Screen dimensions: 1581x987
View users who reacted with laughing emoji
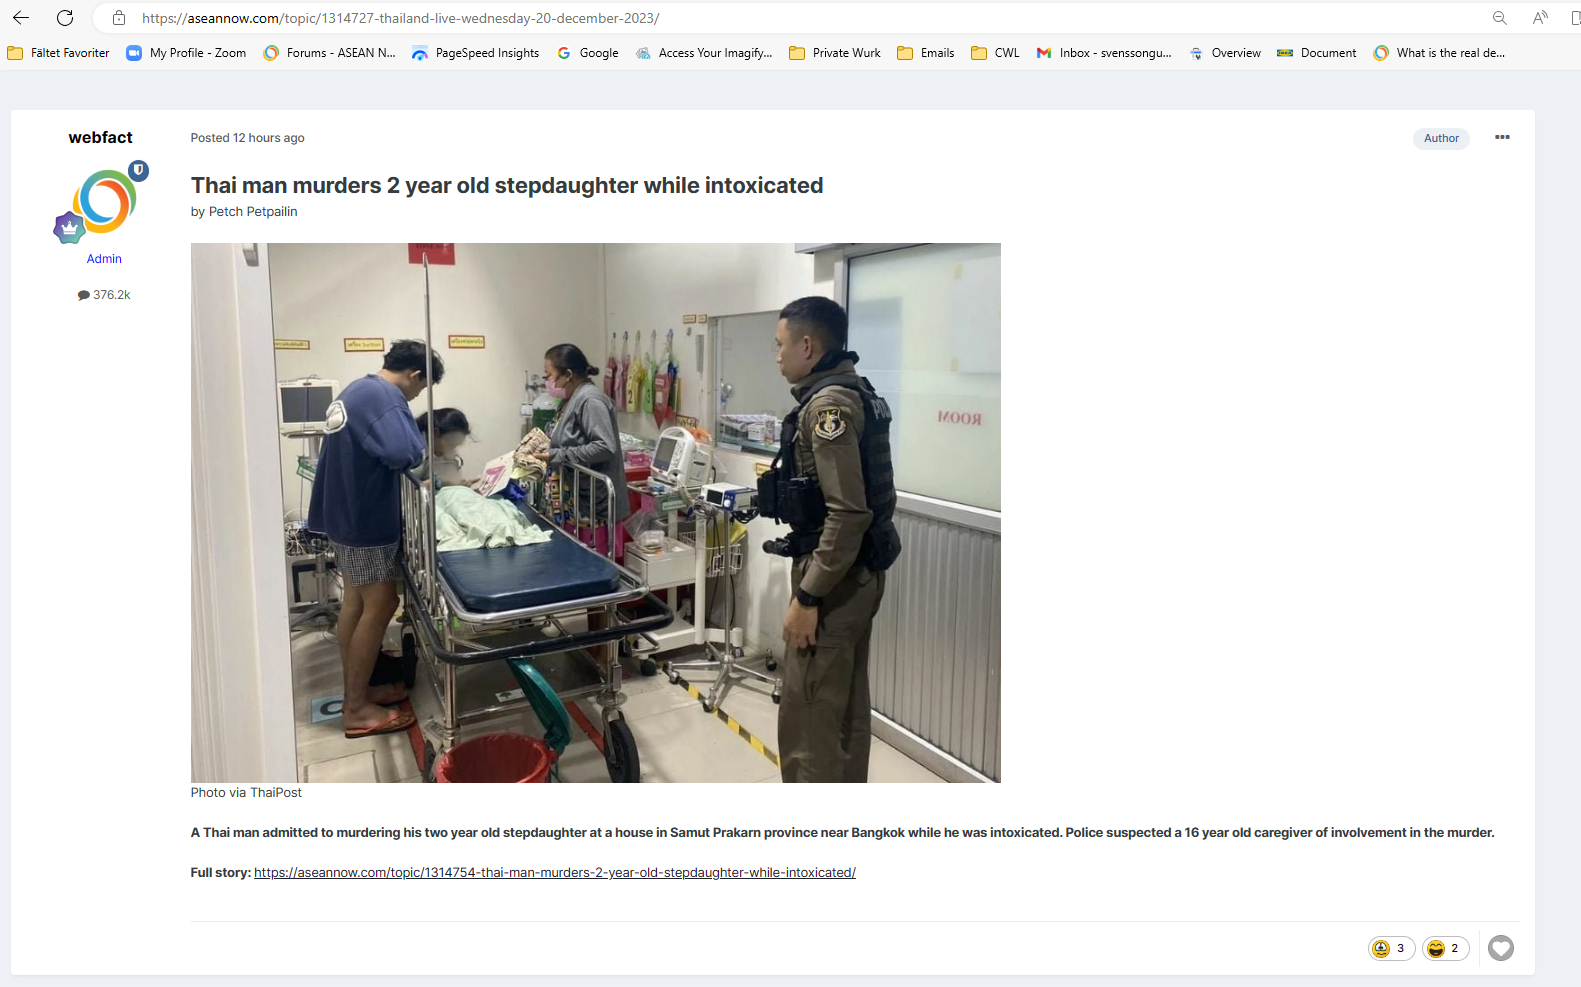[1445, 948]
